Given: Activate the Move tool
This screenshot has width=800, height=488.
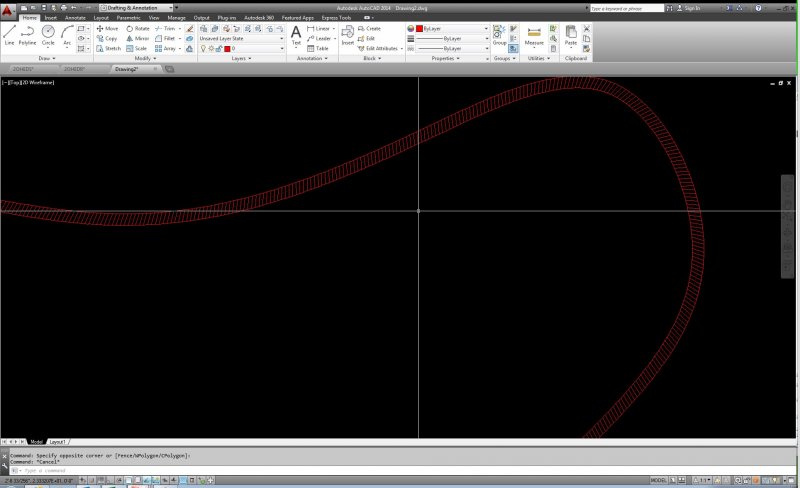Looking at the screenshot, I should [106, 28].
